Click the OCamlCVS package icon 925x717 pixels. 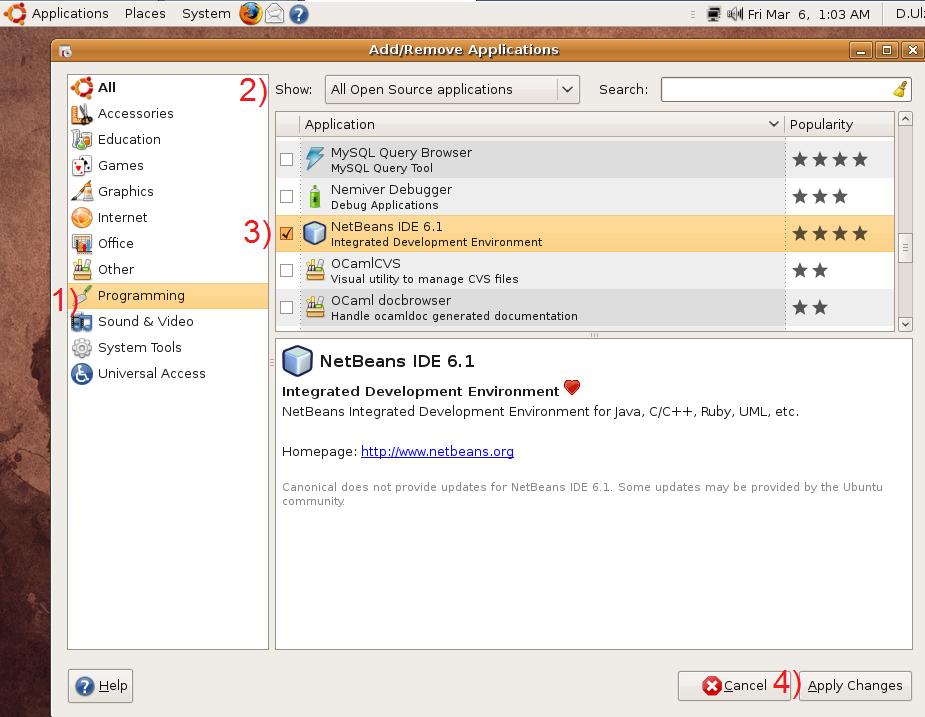coord(315,270)
